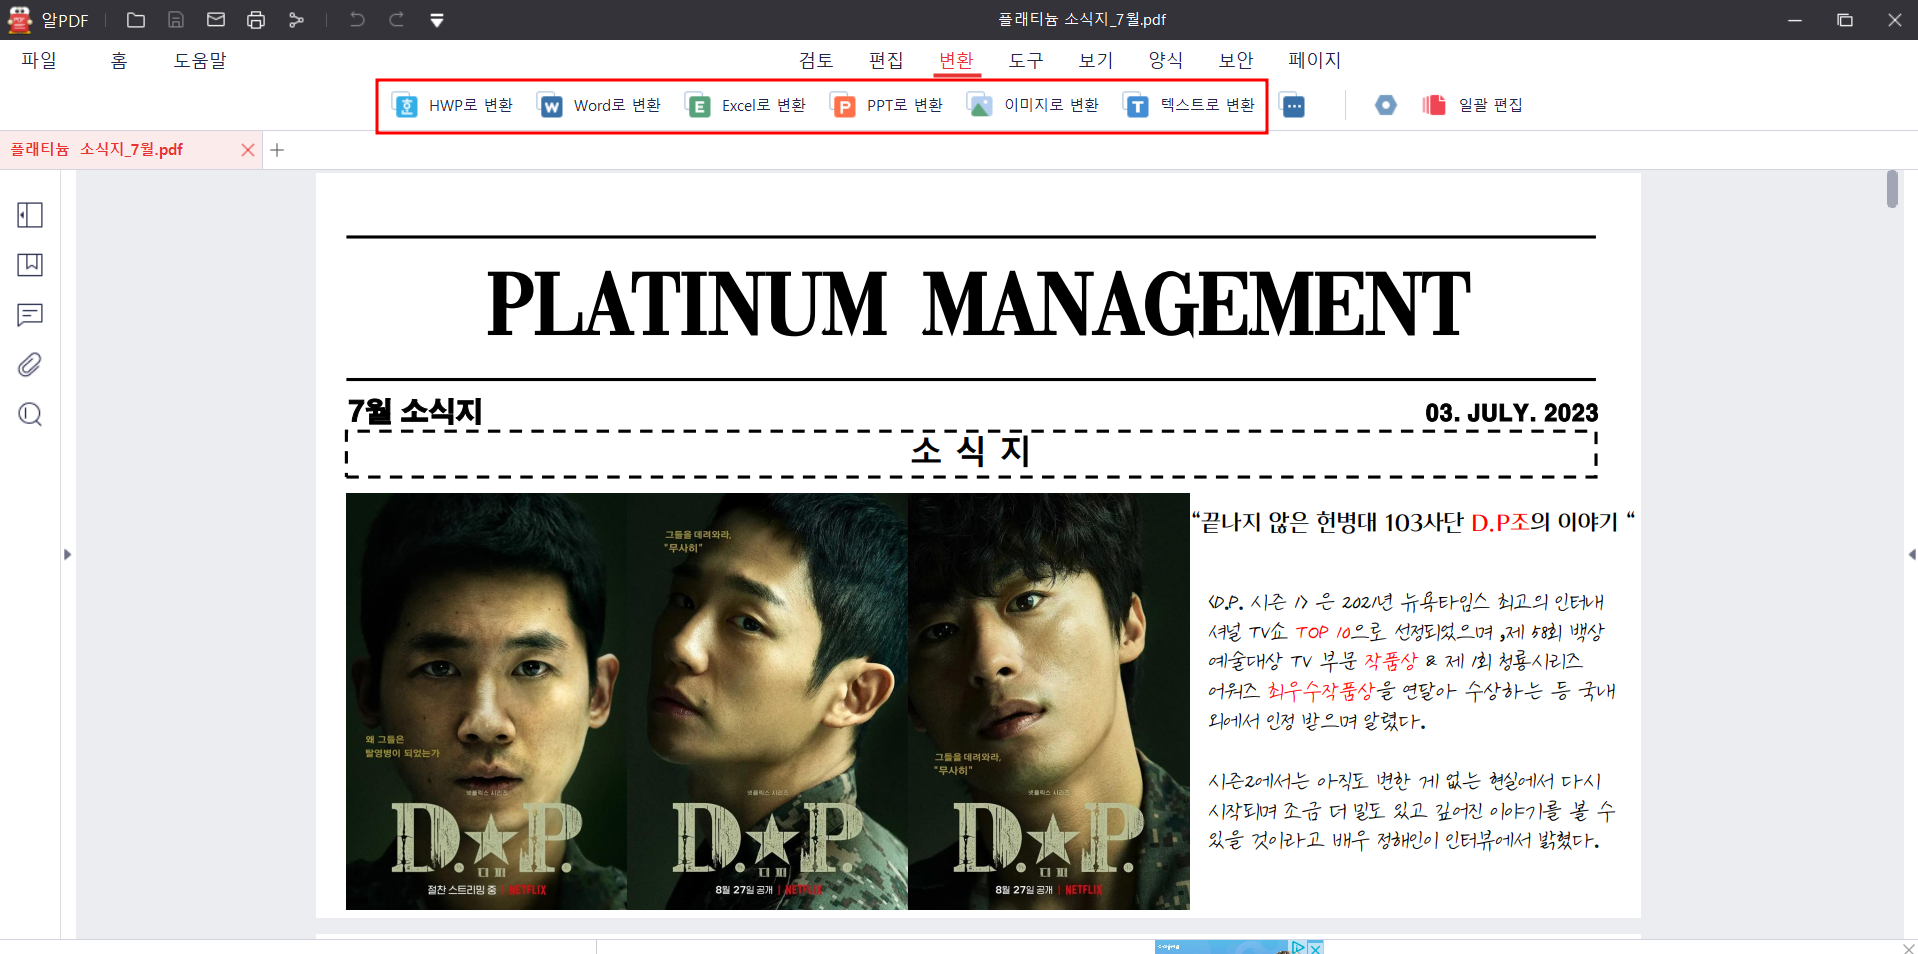Click the 알PDF app logo
Screen dimensions: 1918x954
[20, 20]
